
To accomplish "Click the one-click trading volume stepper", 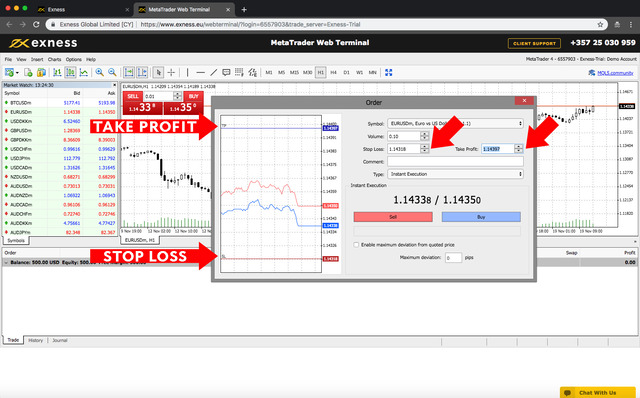I will point(177,96).
